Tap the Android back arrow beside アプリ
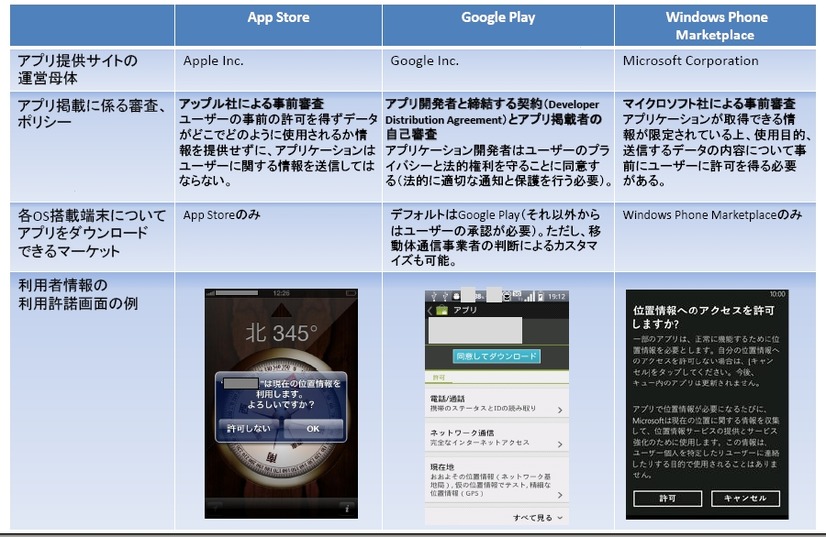The height and width of the screenshot is (537, 826). coord(430,310)
